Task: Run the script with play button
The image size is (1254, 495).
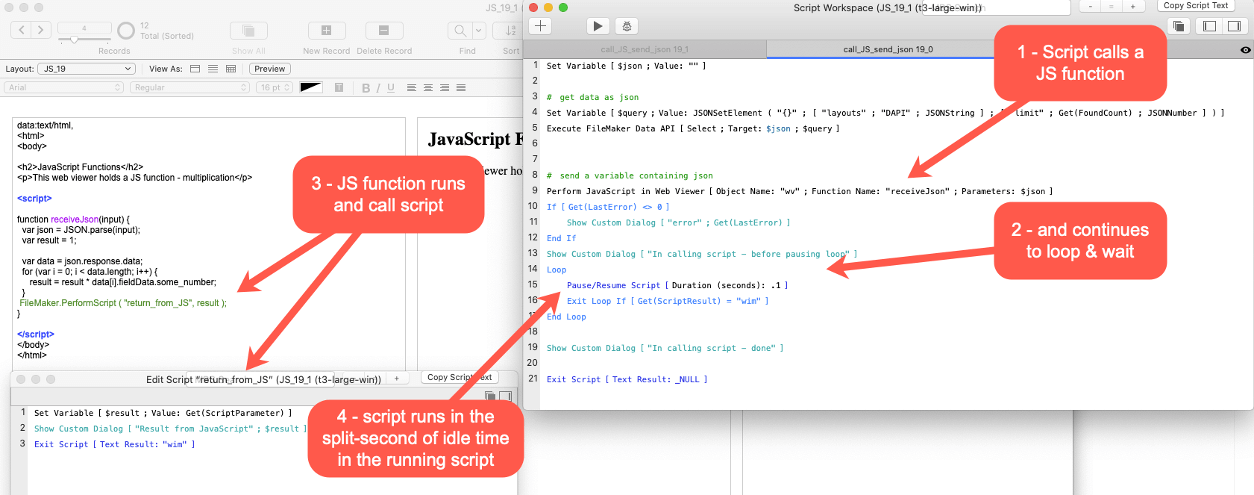Action: click(598, 26)
